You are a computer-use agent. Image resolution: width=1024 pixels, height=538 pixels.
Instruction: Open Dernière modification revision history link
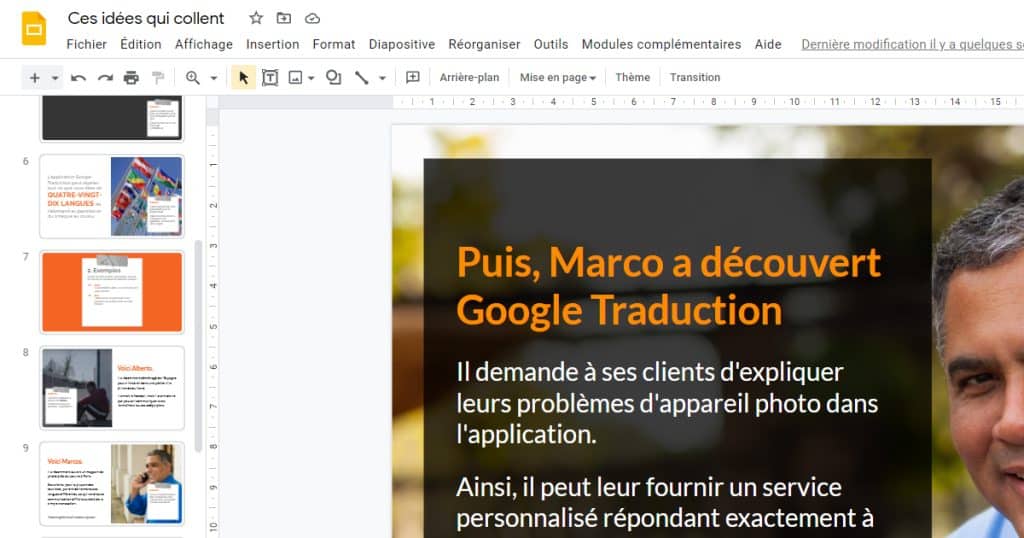click(912, 44)
